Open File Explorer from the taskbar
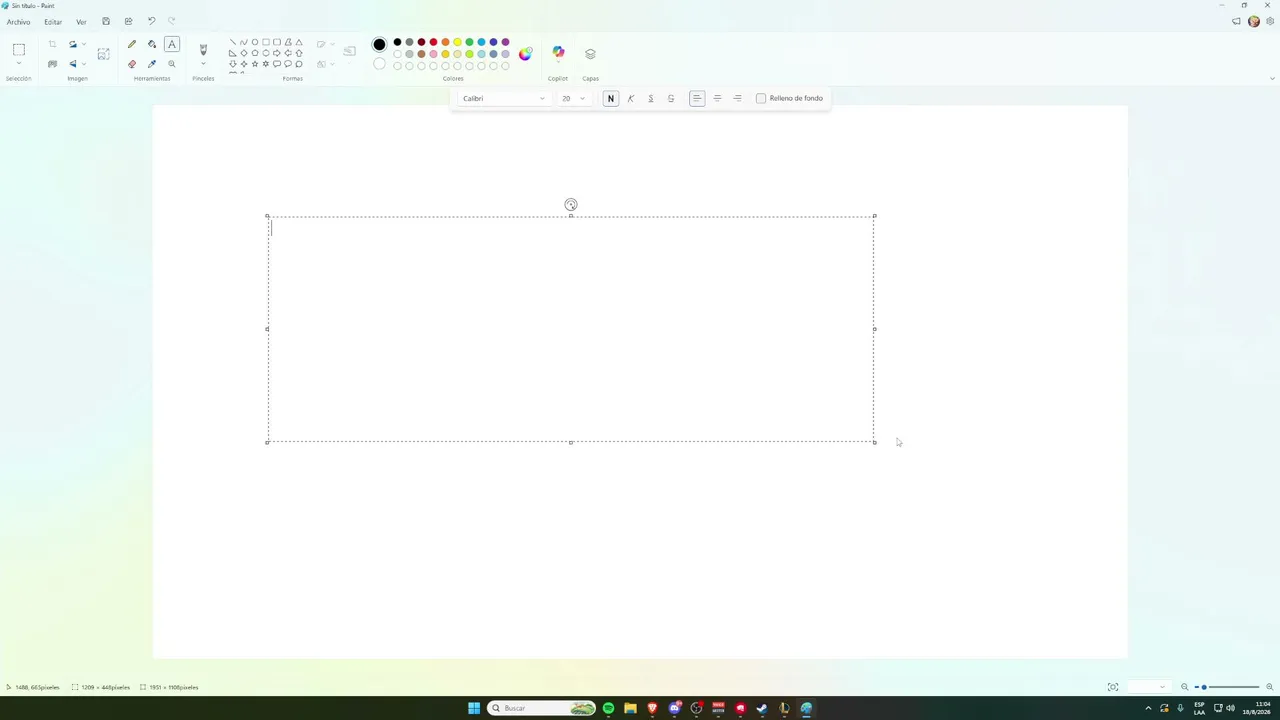Screen dimensions: 1280x720 coord(630,708)
